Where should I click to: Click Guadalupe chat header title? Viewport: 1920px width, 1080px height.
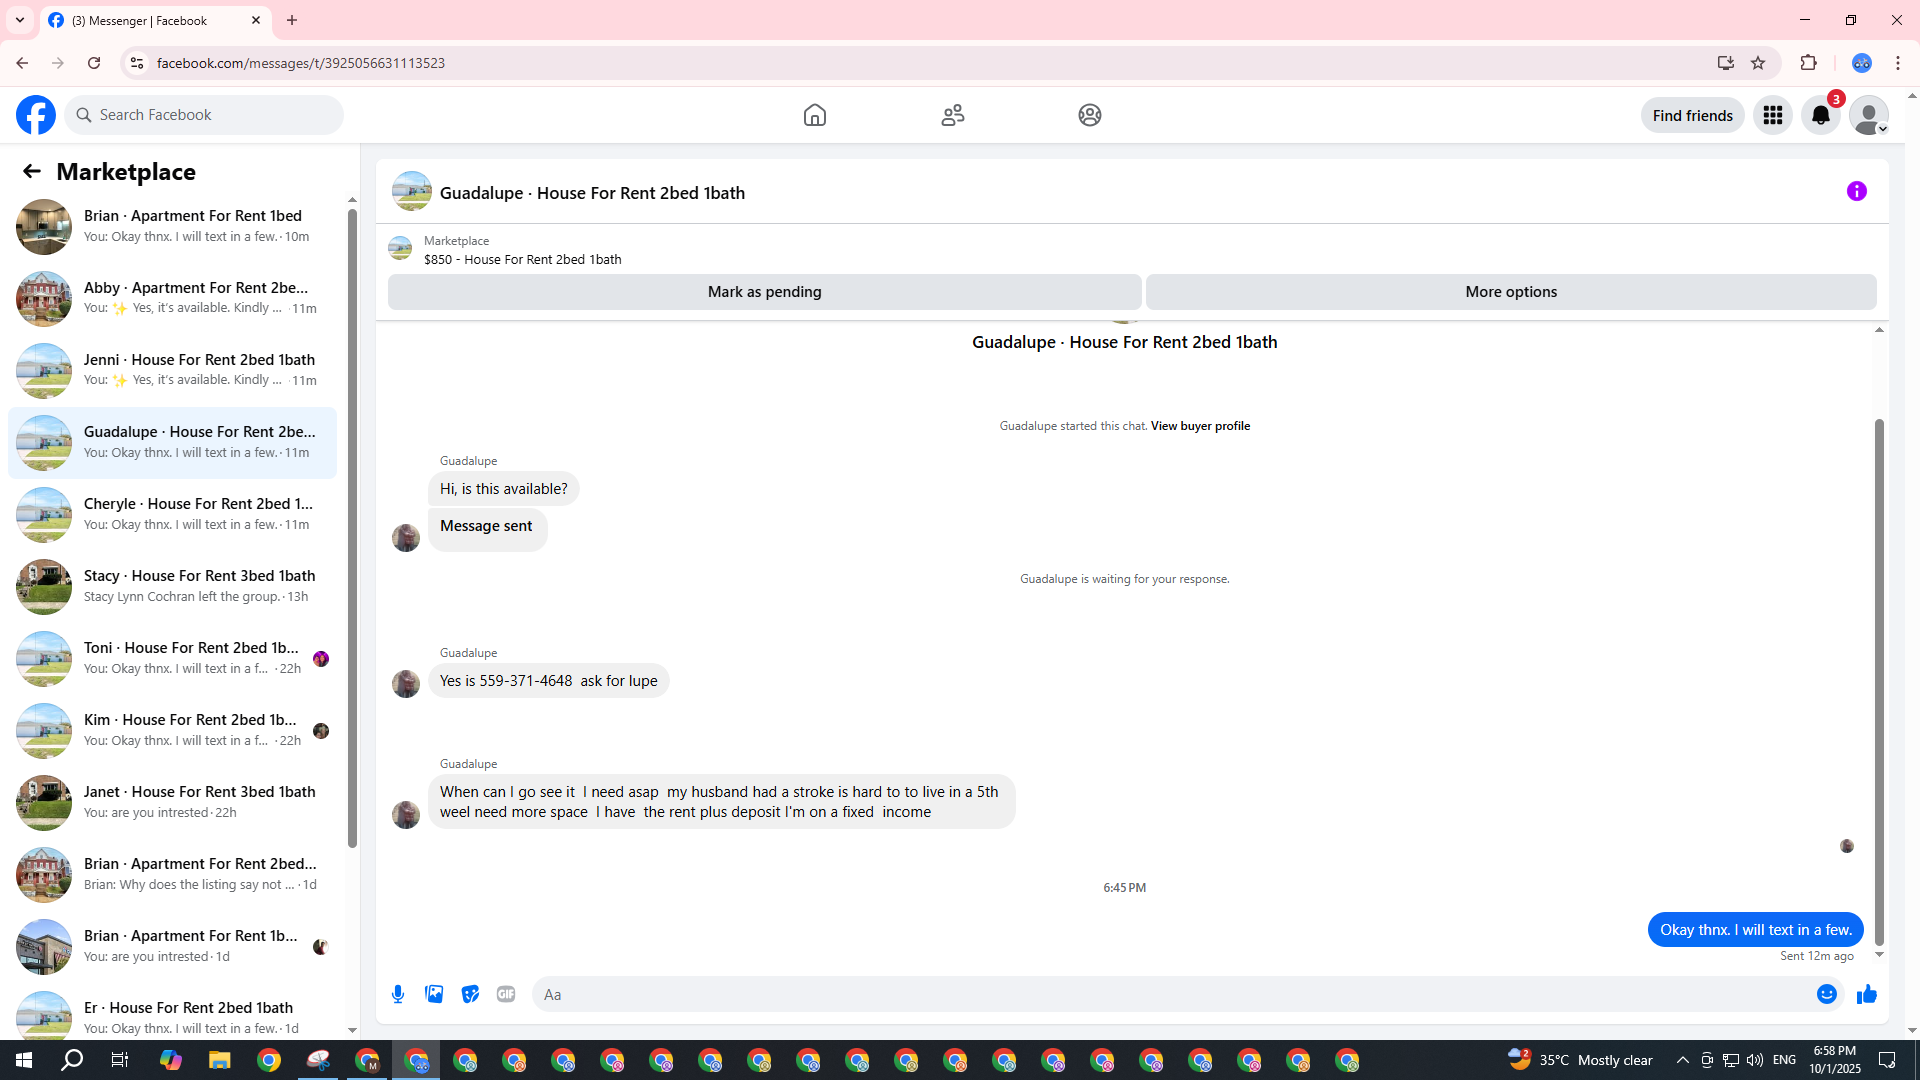[x=592, y=193]
